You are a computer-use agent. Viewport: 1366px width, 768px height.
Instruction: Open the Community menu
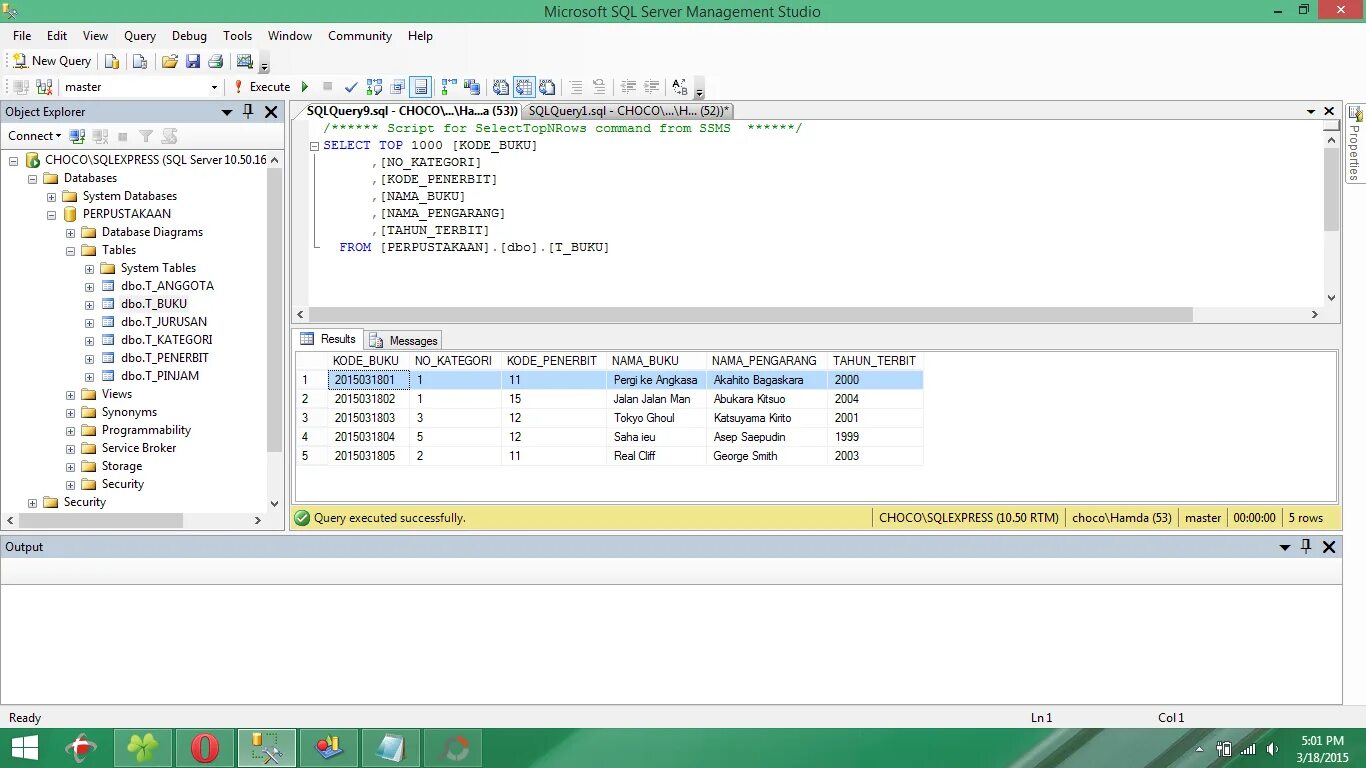click(x=360, y=36)
